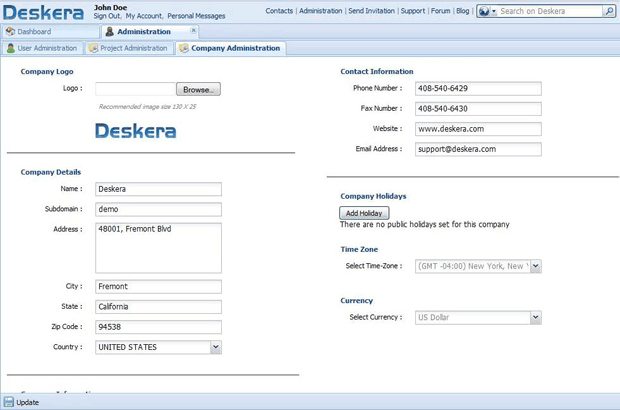This screenshot has height=410, width=620.
Task: Click the Dashboard tab icon
Action: tap(10, 31)
